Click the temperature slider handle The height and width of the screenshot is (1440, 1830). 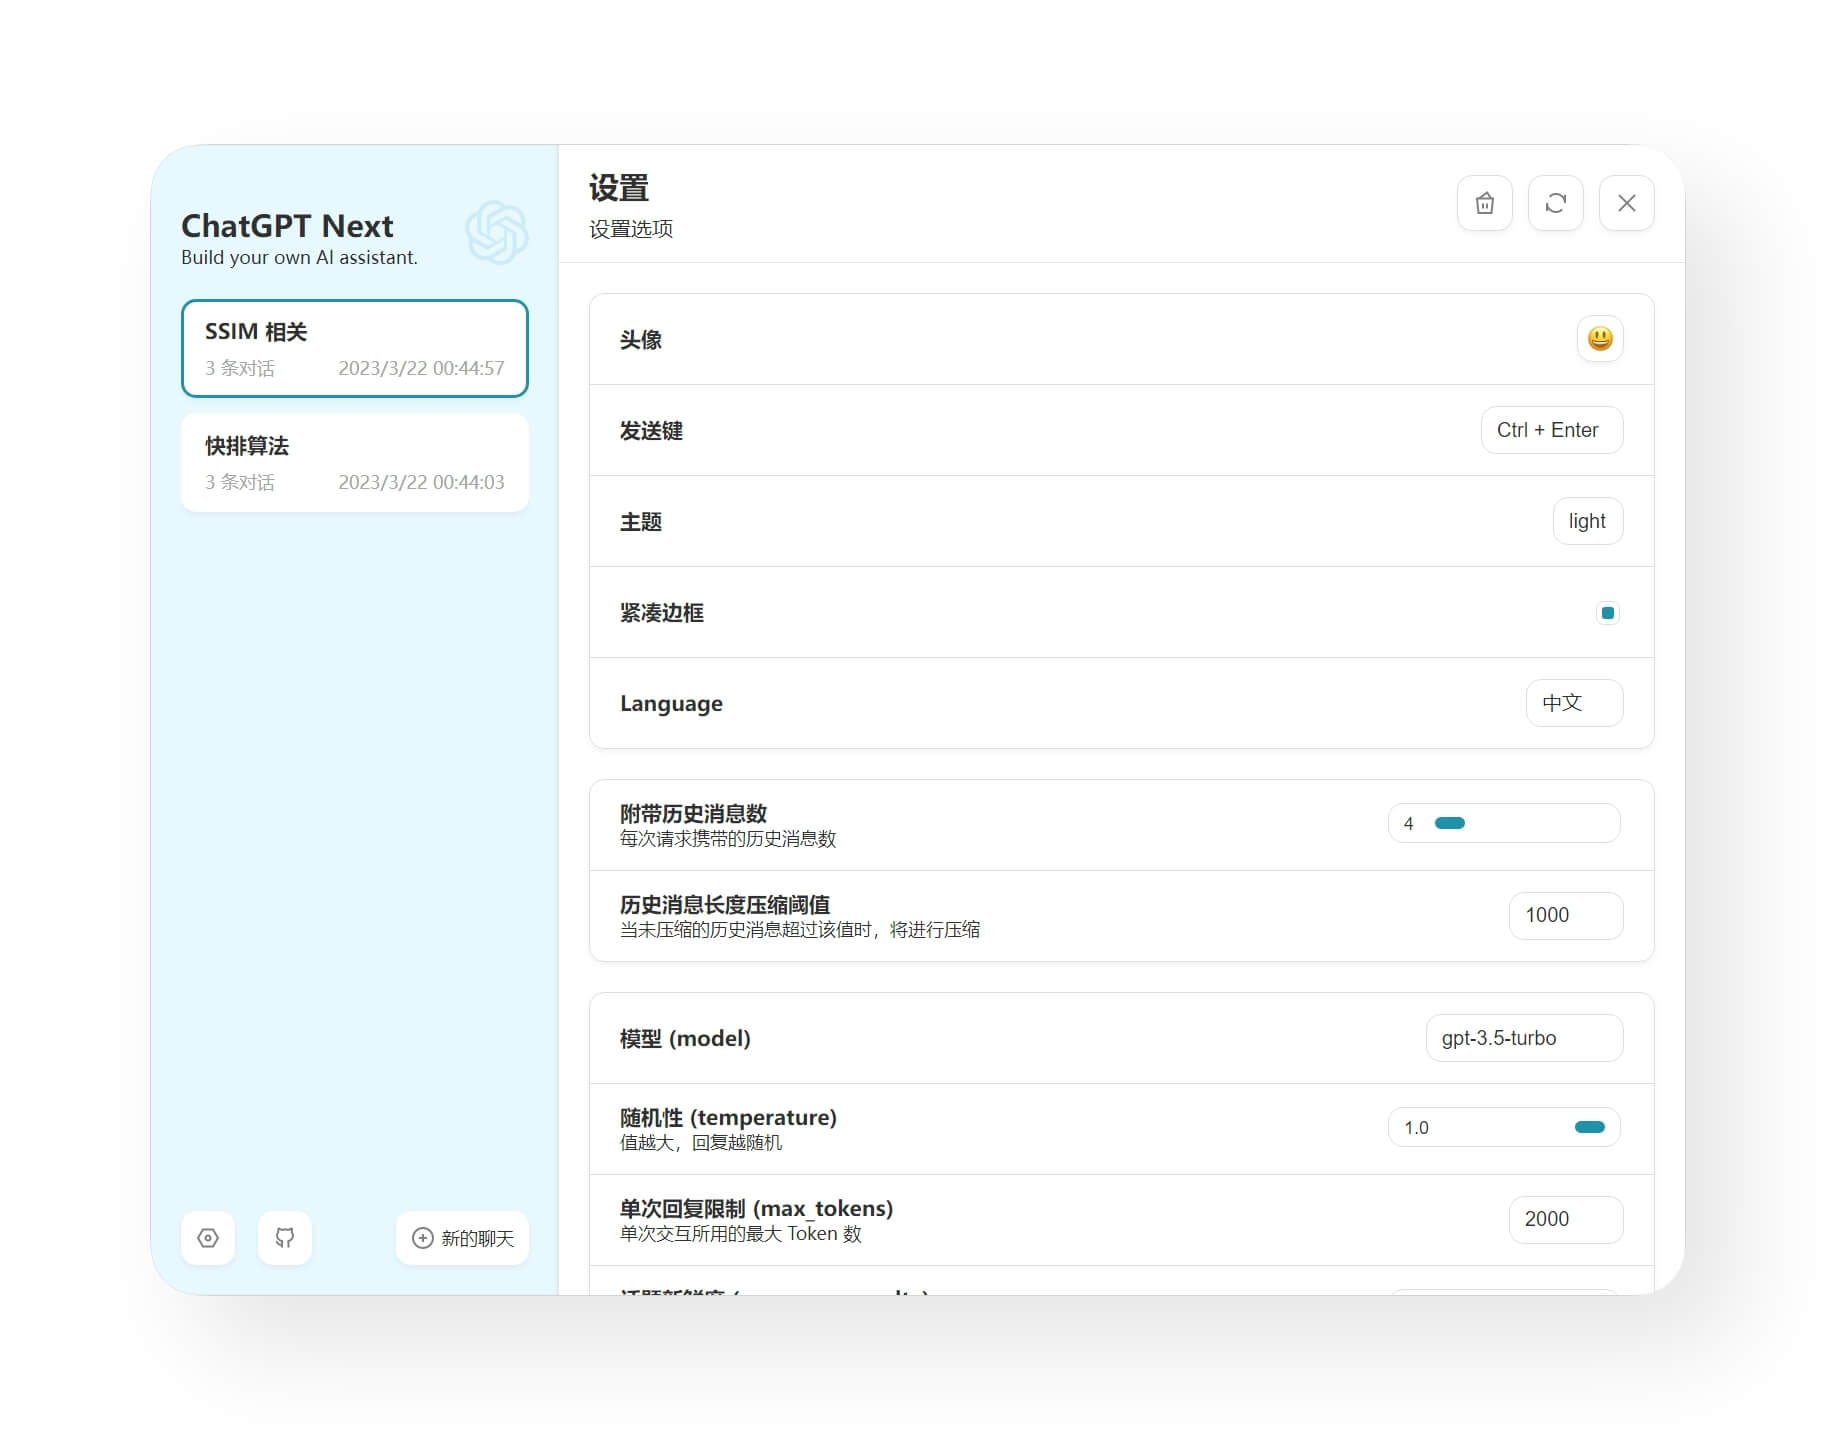click(x=1589, y=1127)
